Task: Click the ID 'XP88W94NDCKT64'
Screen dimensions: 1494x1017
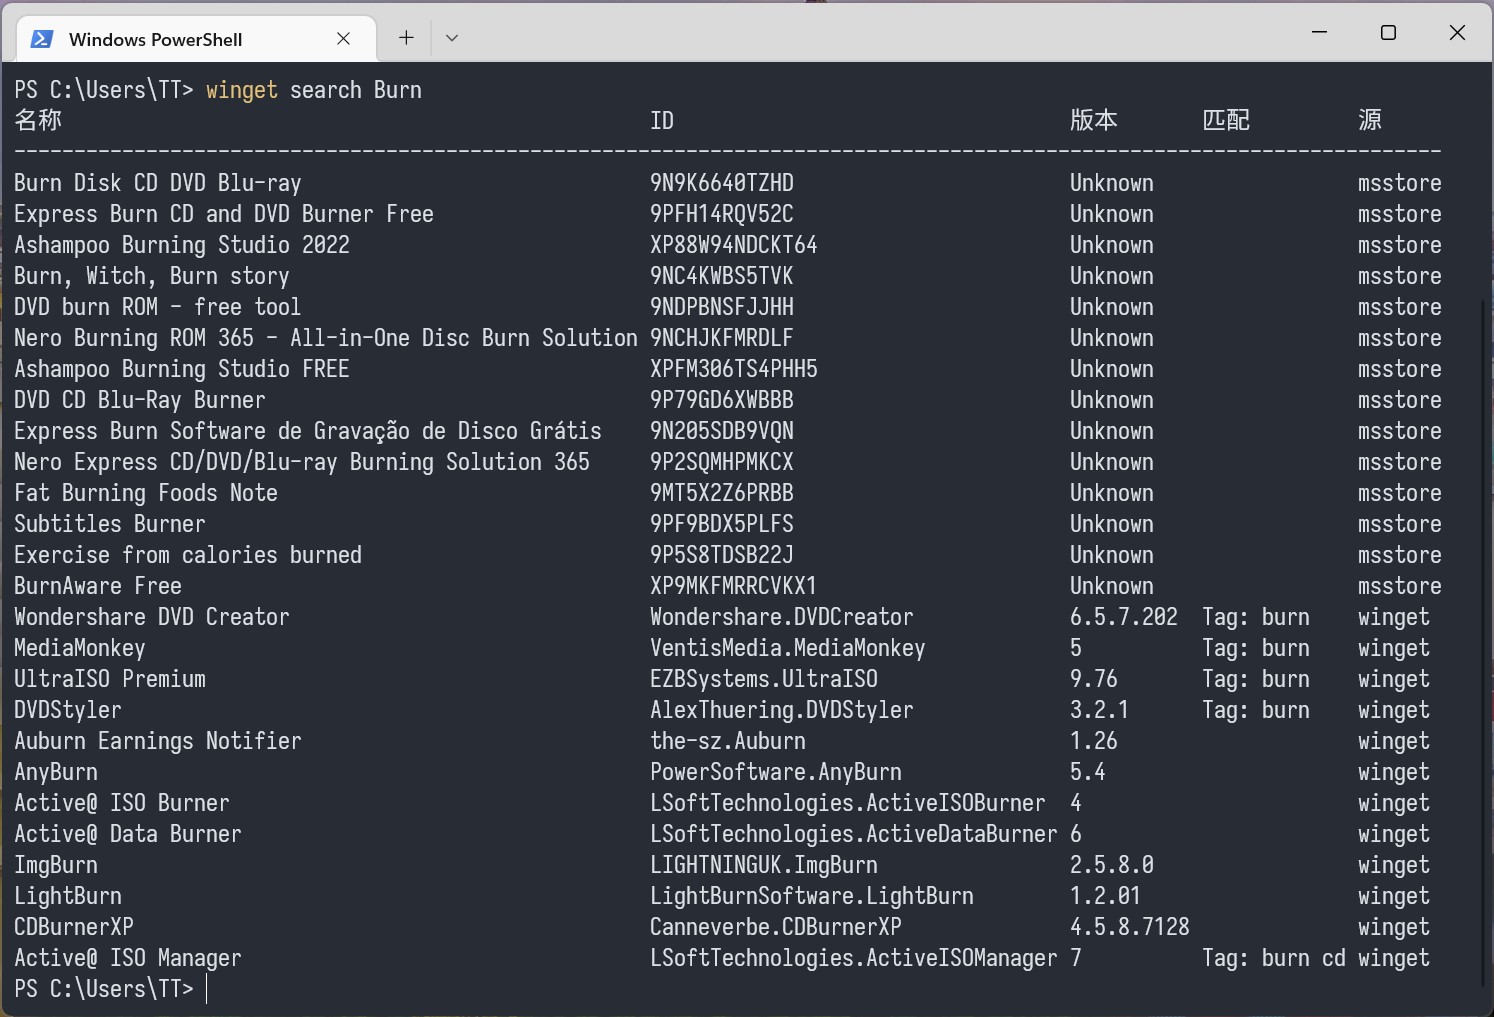Action: pyautogui.click(x=734, y=245)
